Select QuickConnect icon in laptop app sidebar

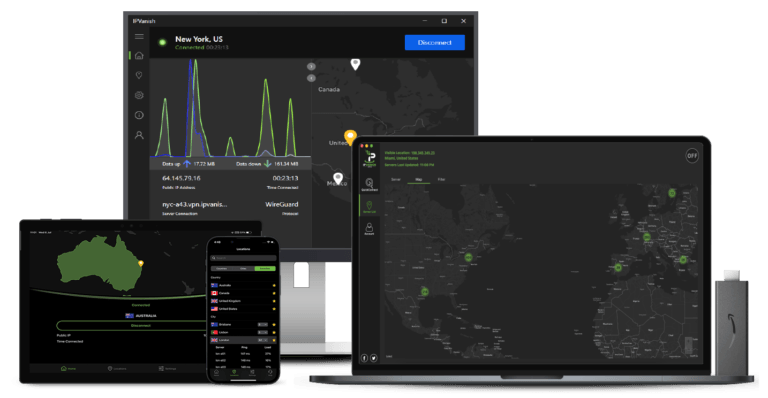pyautogui.click(x=369, y=185)
